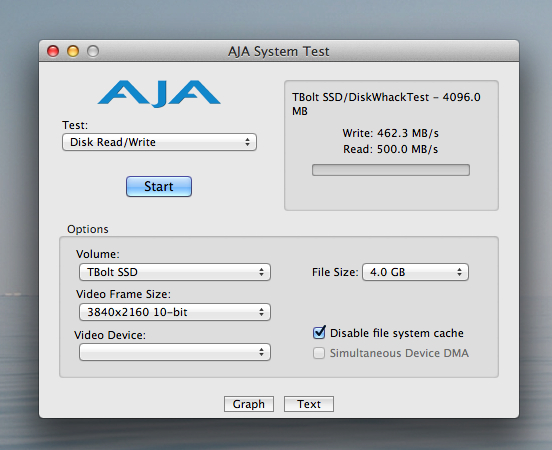This screenshot has width=552, height=450.
Task: Click the Options section label
Action: (88, 229)
